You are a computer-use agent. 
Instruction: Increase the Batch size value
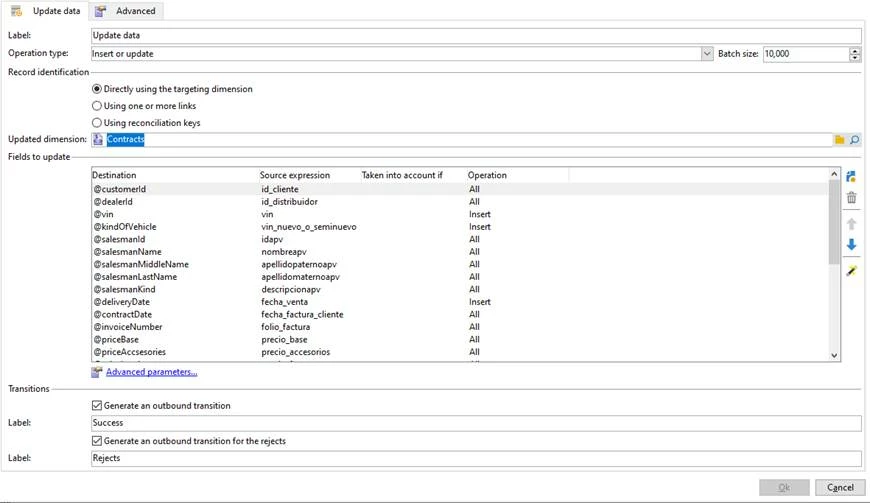tap(854, 50)
